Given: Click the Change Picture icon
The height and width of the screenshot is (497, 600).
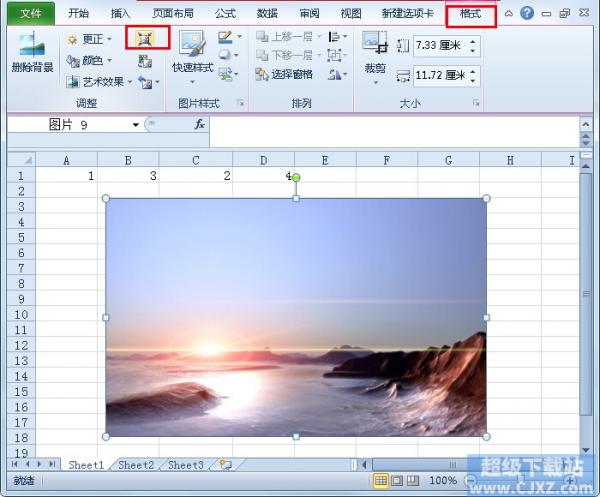Looking at the screenshot, I should (x=145, y=61).
